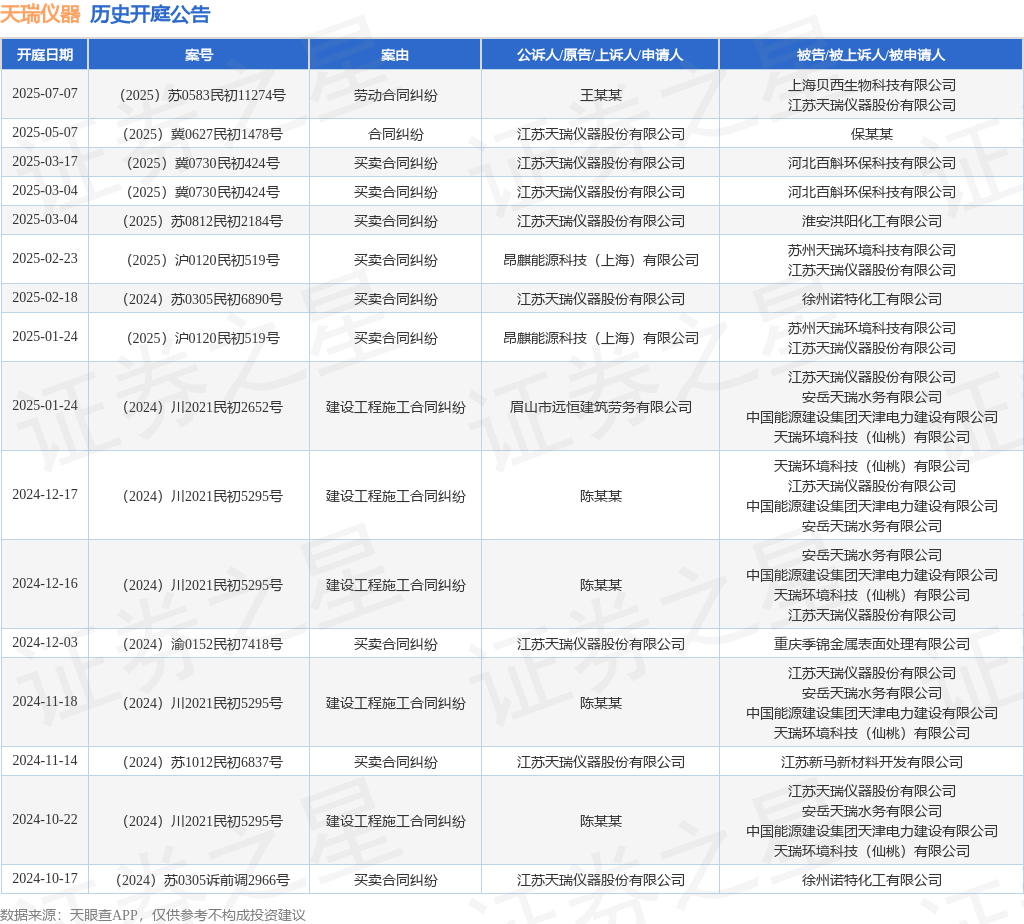Click the 天瑞仪器 title text
Screen dimensions: 1024x924
40,14
